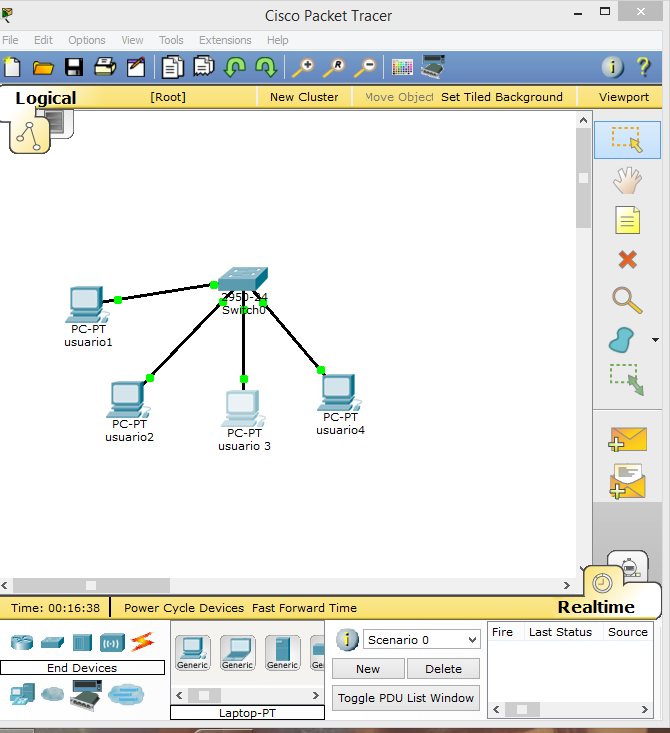Click the usuario2 PC on canvas

click(x=128, y=400)
